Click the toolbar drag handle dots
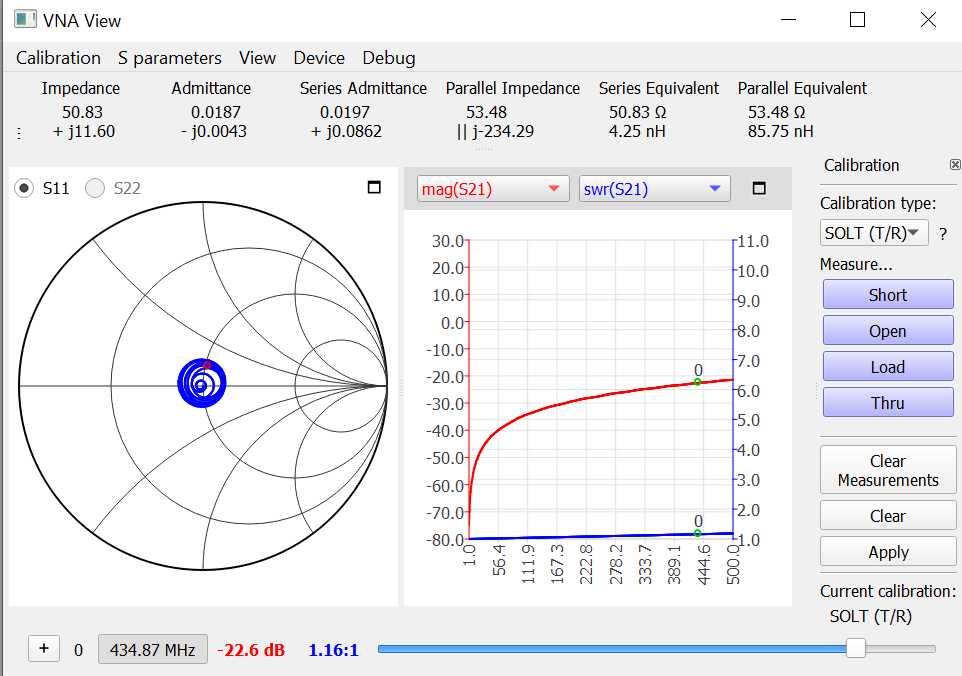This screenshot has height=676, width=962. pos(19,133)
